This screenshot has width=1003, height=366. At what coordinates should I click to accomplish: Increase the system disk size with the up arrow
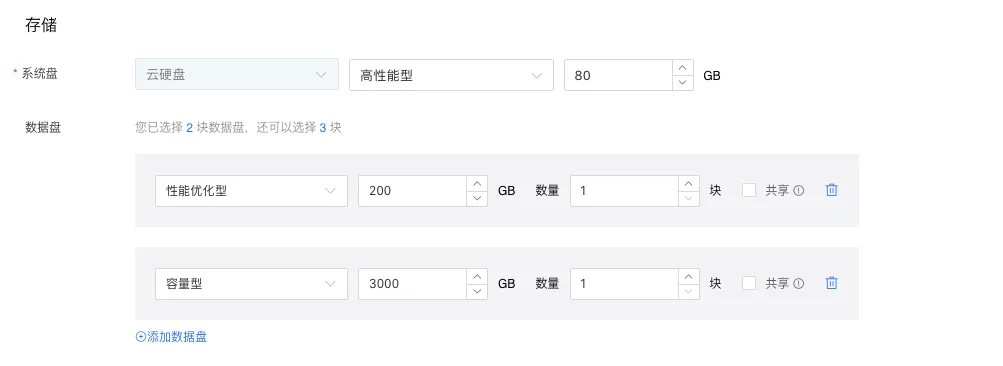683,67
